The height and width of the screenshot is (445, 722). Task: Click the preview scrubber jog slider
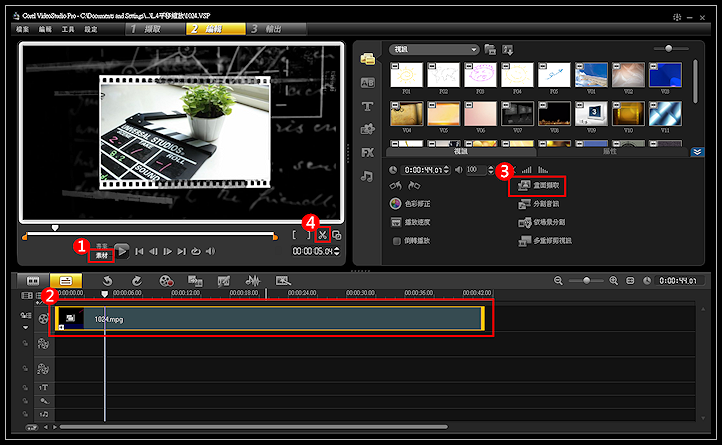(x=55, y=228)
